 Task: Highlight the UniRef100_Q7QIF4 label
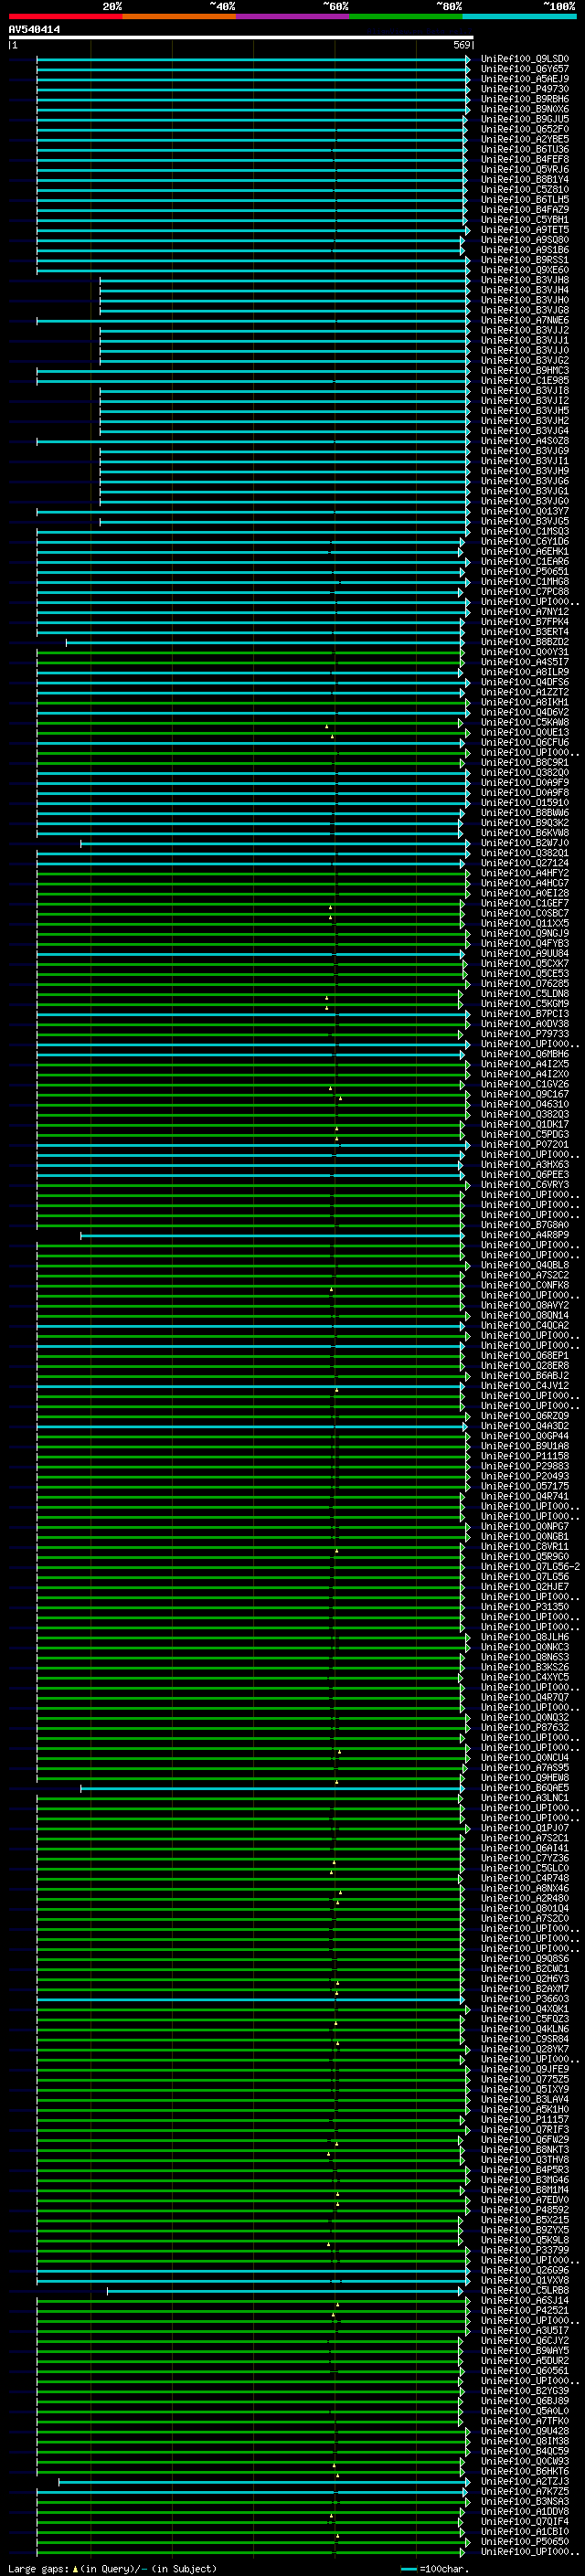(524, 2521)
